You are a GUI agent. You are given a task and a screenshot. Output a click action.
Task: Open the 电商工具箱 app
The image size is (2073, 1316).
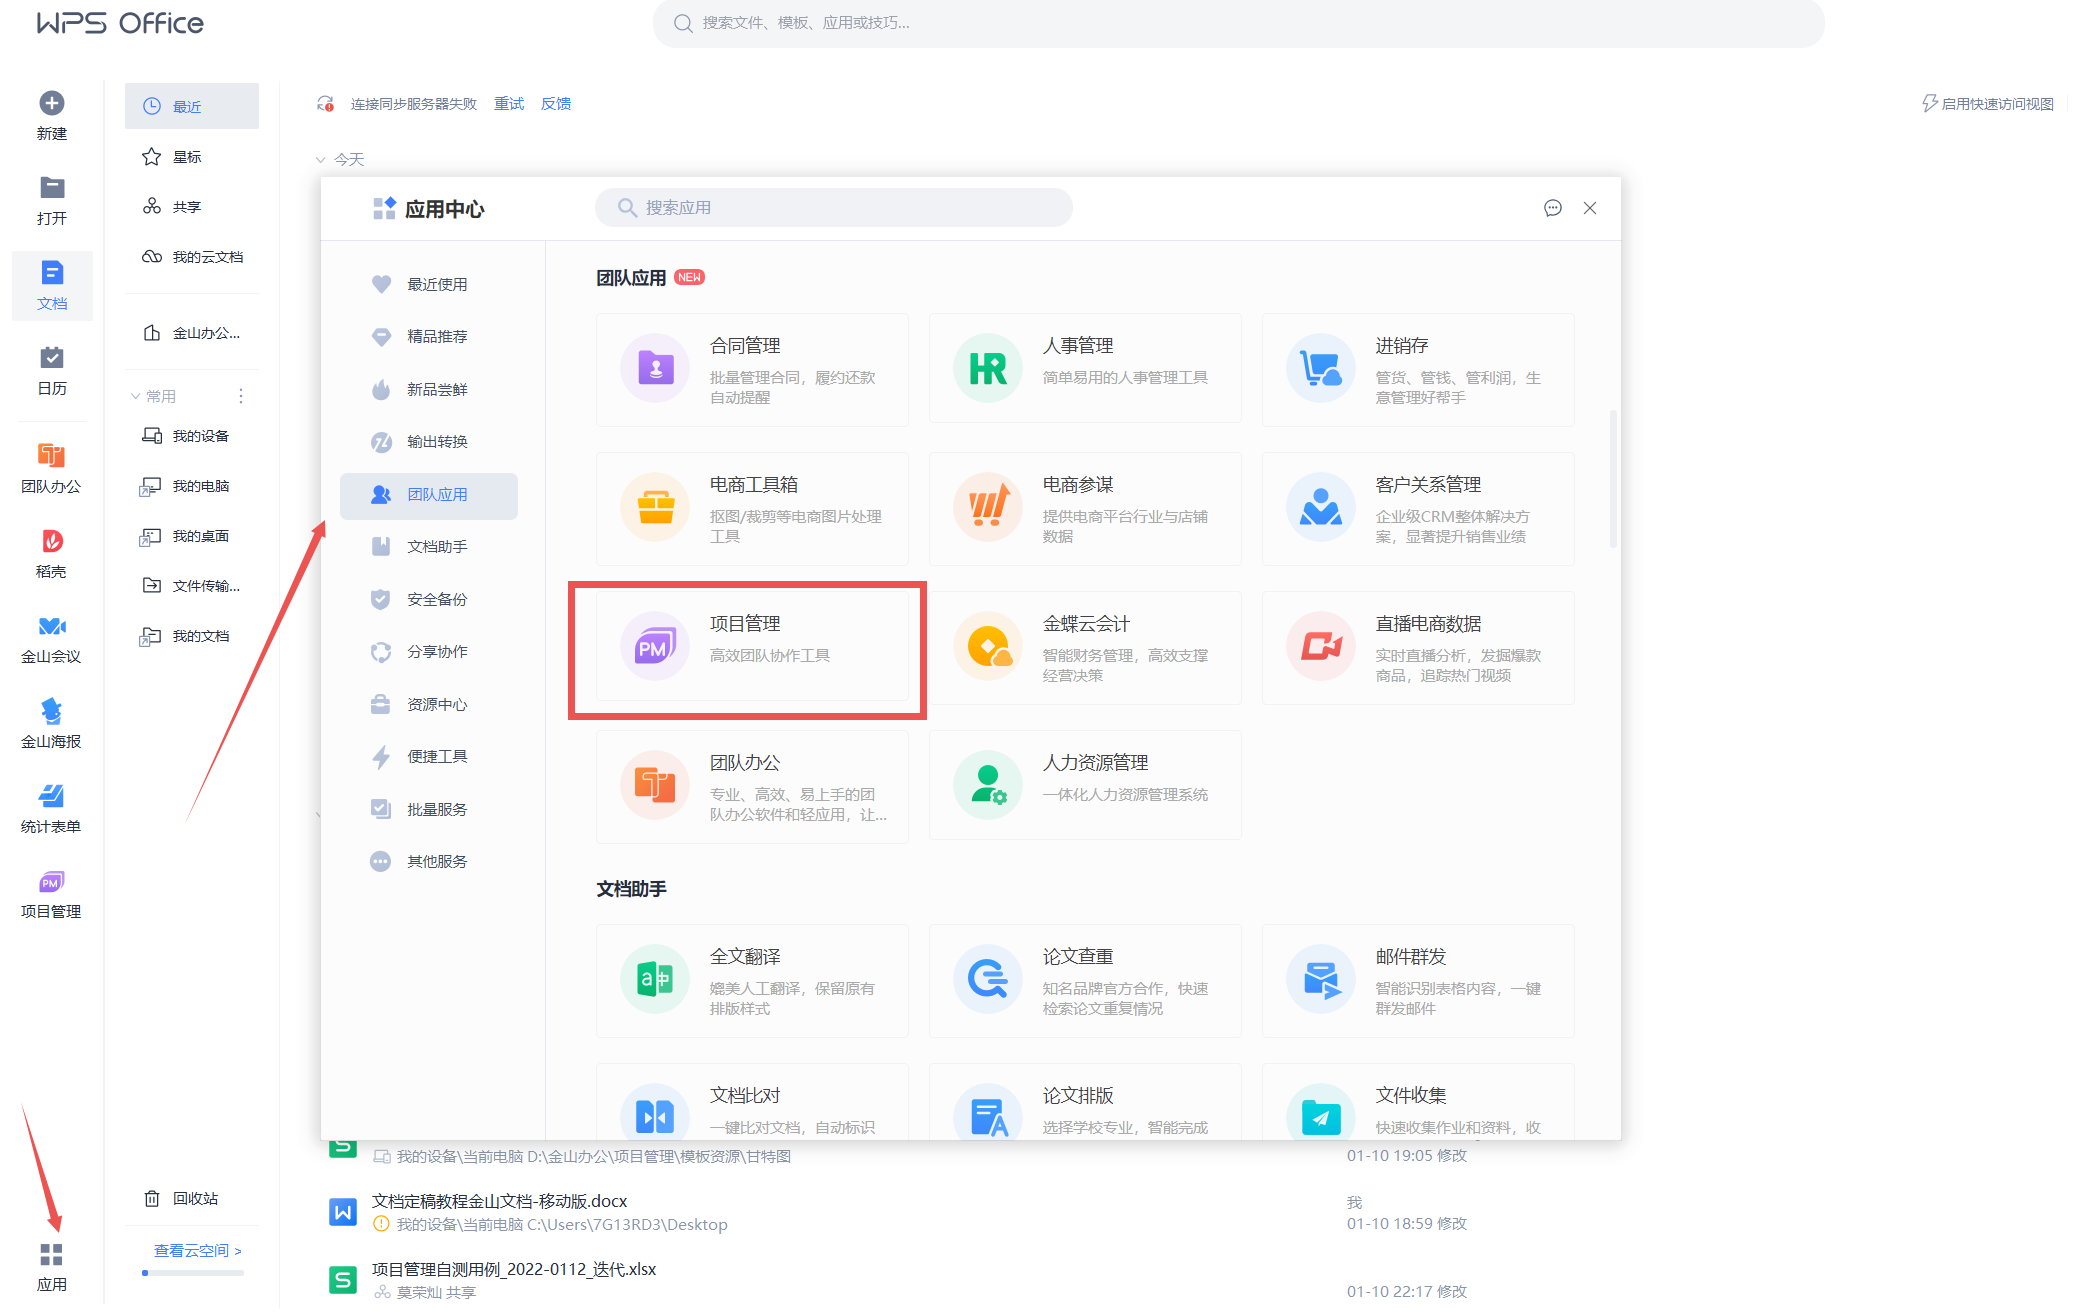pos(752,509)
